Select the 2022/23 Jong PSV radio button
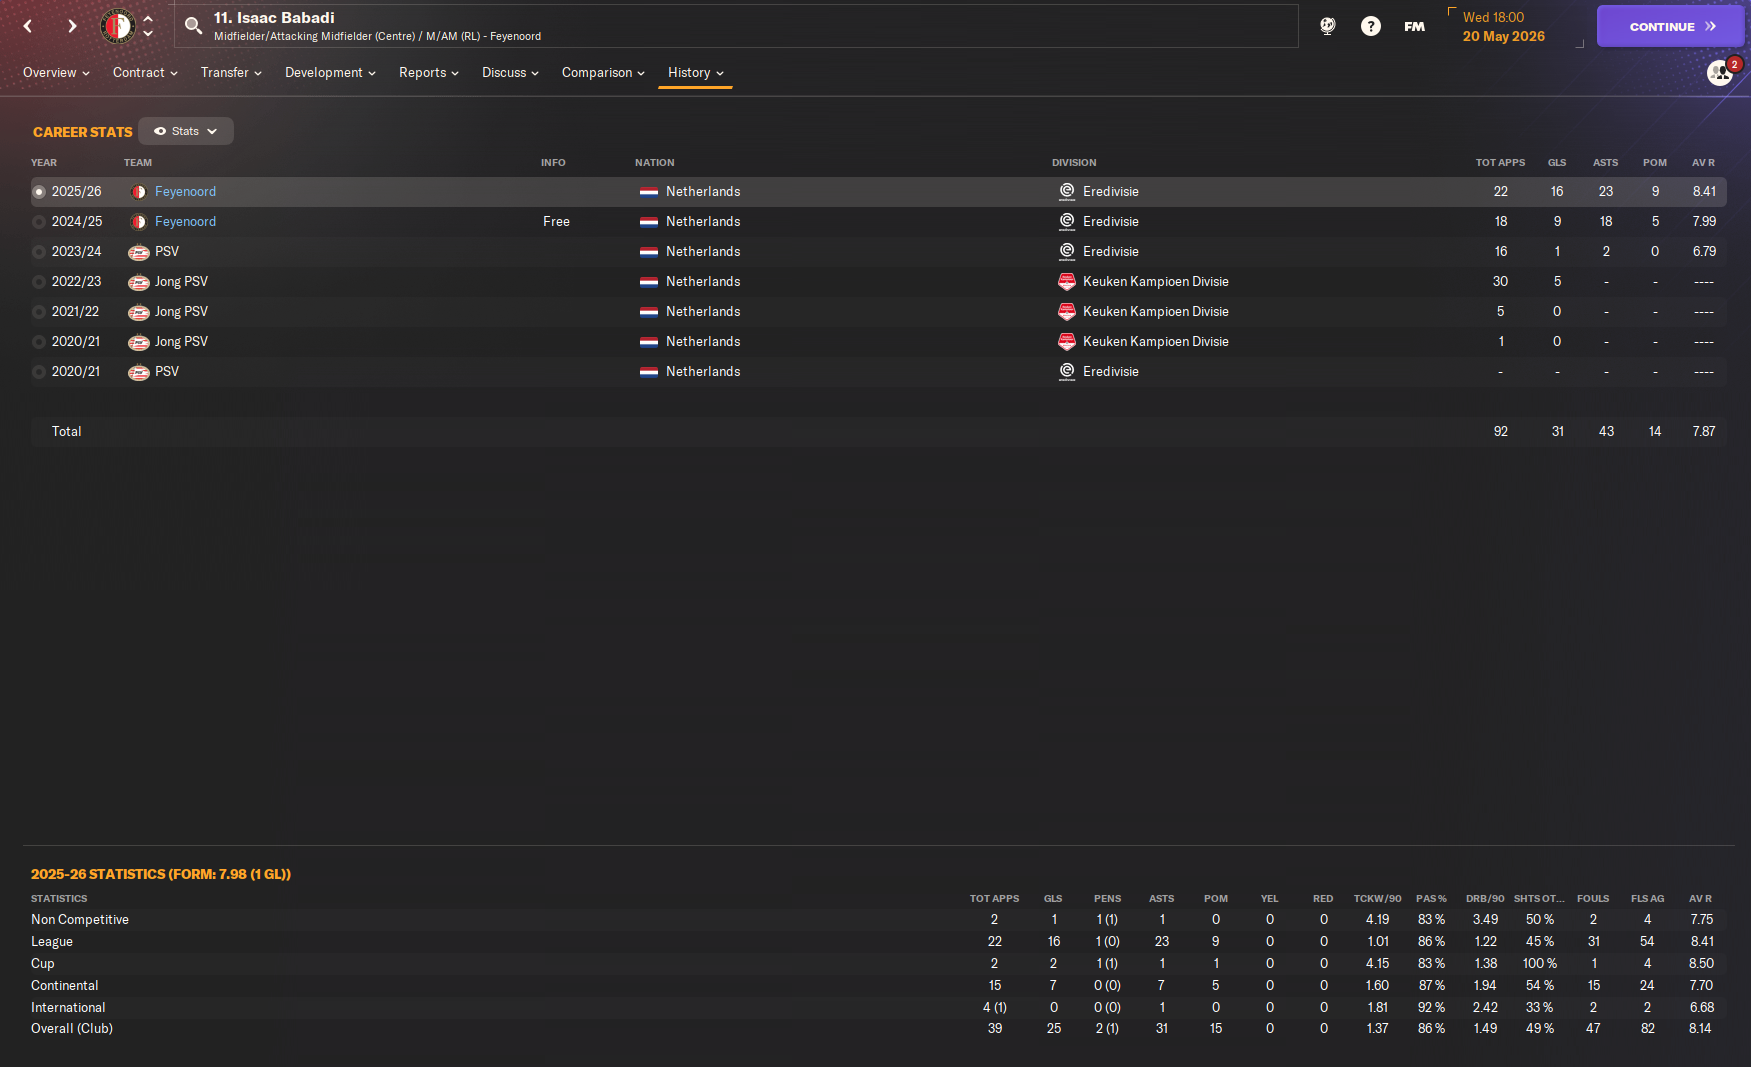Image resolution: width=1751 pixels, height=1067 pixels. tap(39, 282)
